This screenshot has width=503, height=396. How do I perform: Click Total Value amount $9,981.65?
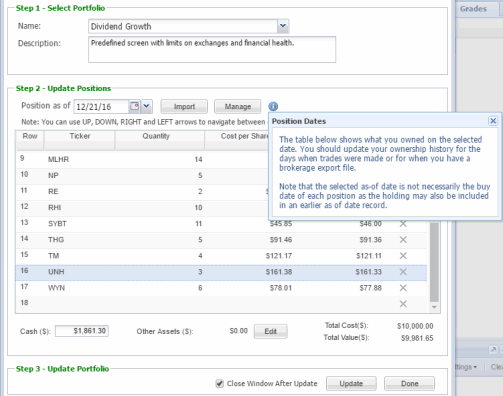(417, 338)
